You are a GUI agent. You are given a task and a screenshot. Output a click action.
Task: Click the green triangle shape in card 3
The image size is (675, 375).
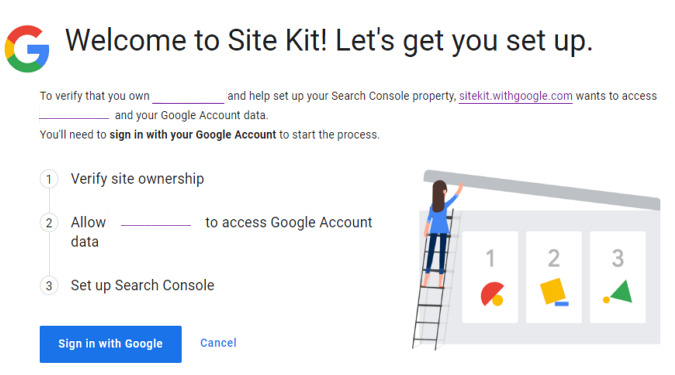click(x=619, y=292)
